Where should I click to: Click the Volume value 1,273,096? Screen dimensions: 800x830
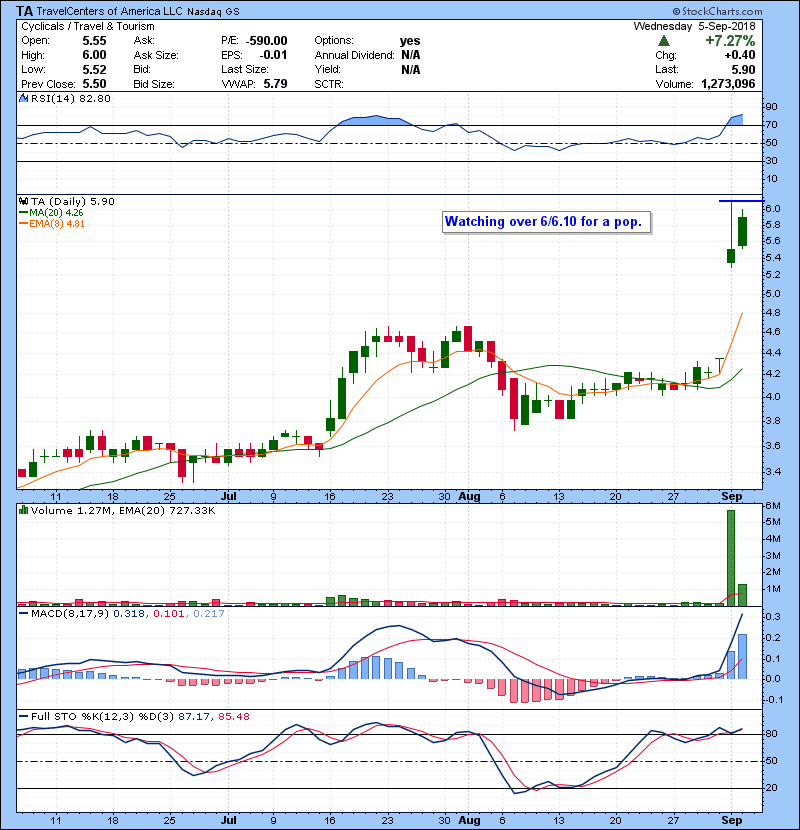tap(728, 84)
